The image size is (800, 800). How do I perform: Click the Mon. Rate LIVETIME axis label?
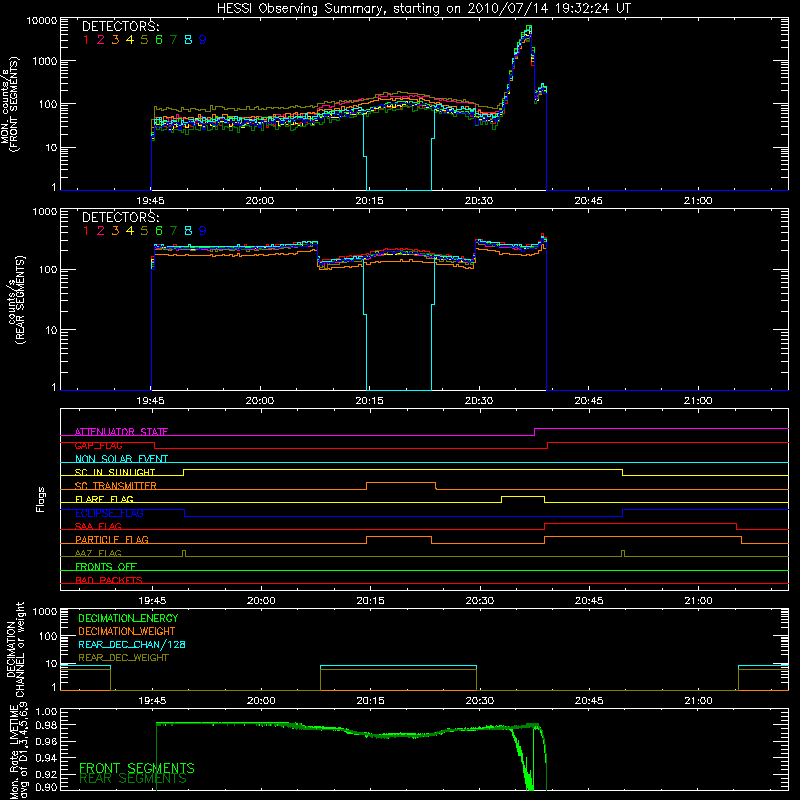(x=18, y=750)
